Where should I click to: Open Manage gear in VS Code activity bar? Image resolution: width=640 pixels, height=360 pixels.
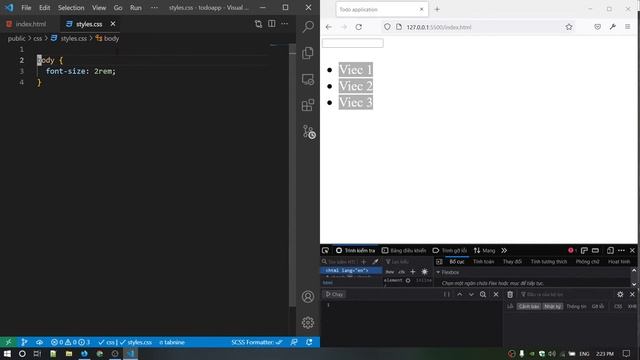click(308, 322)
